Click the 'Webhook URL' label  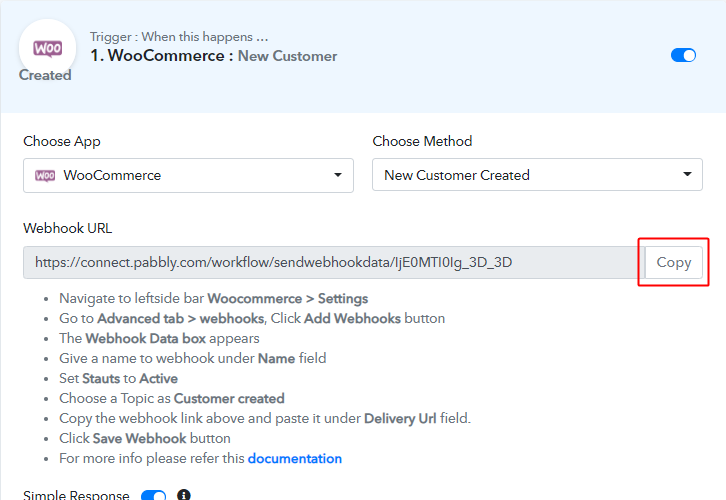click(68, 228)
